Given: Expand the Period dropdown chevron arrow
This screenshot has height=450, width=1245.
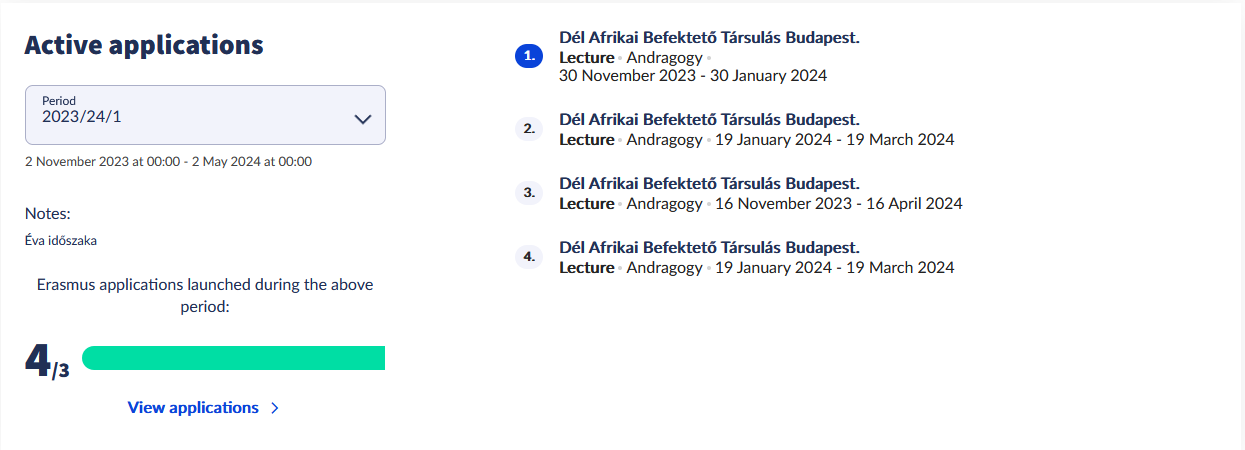Looking at the screenshot, I should coord(363,119).
